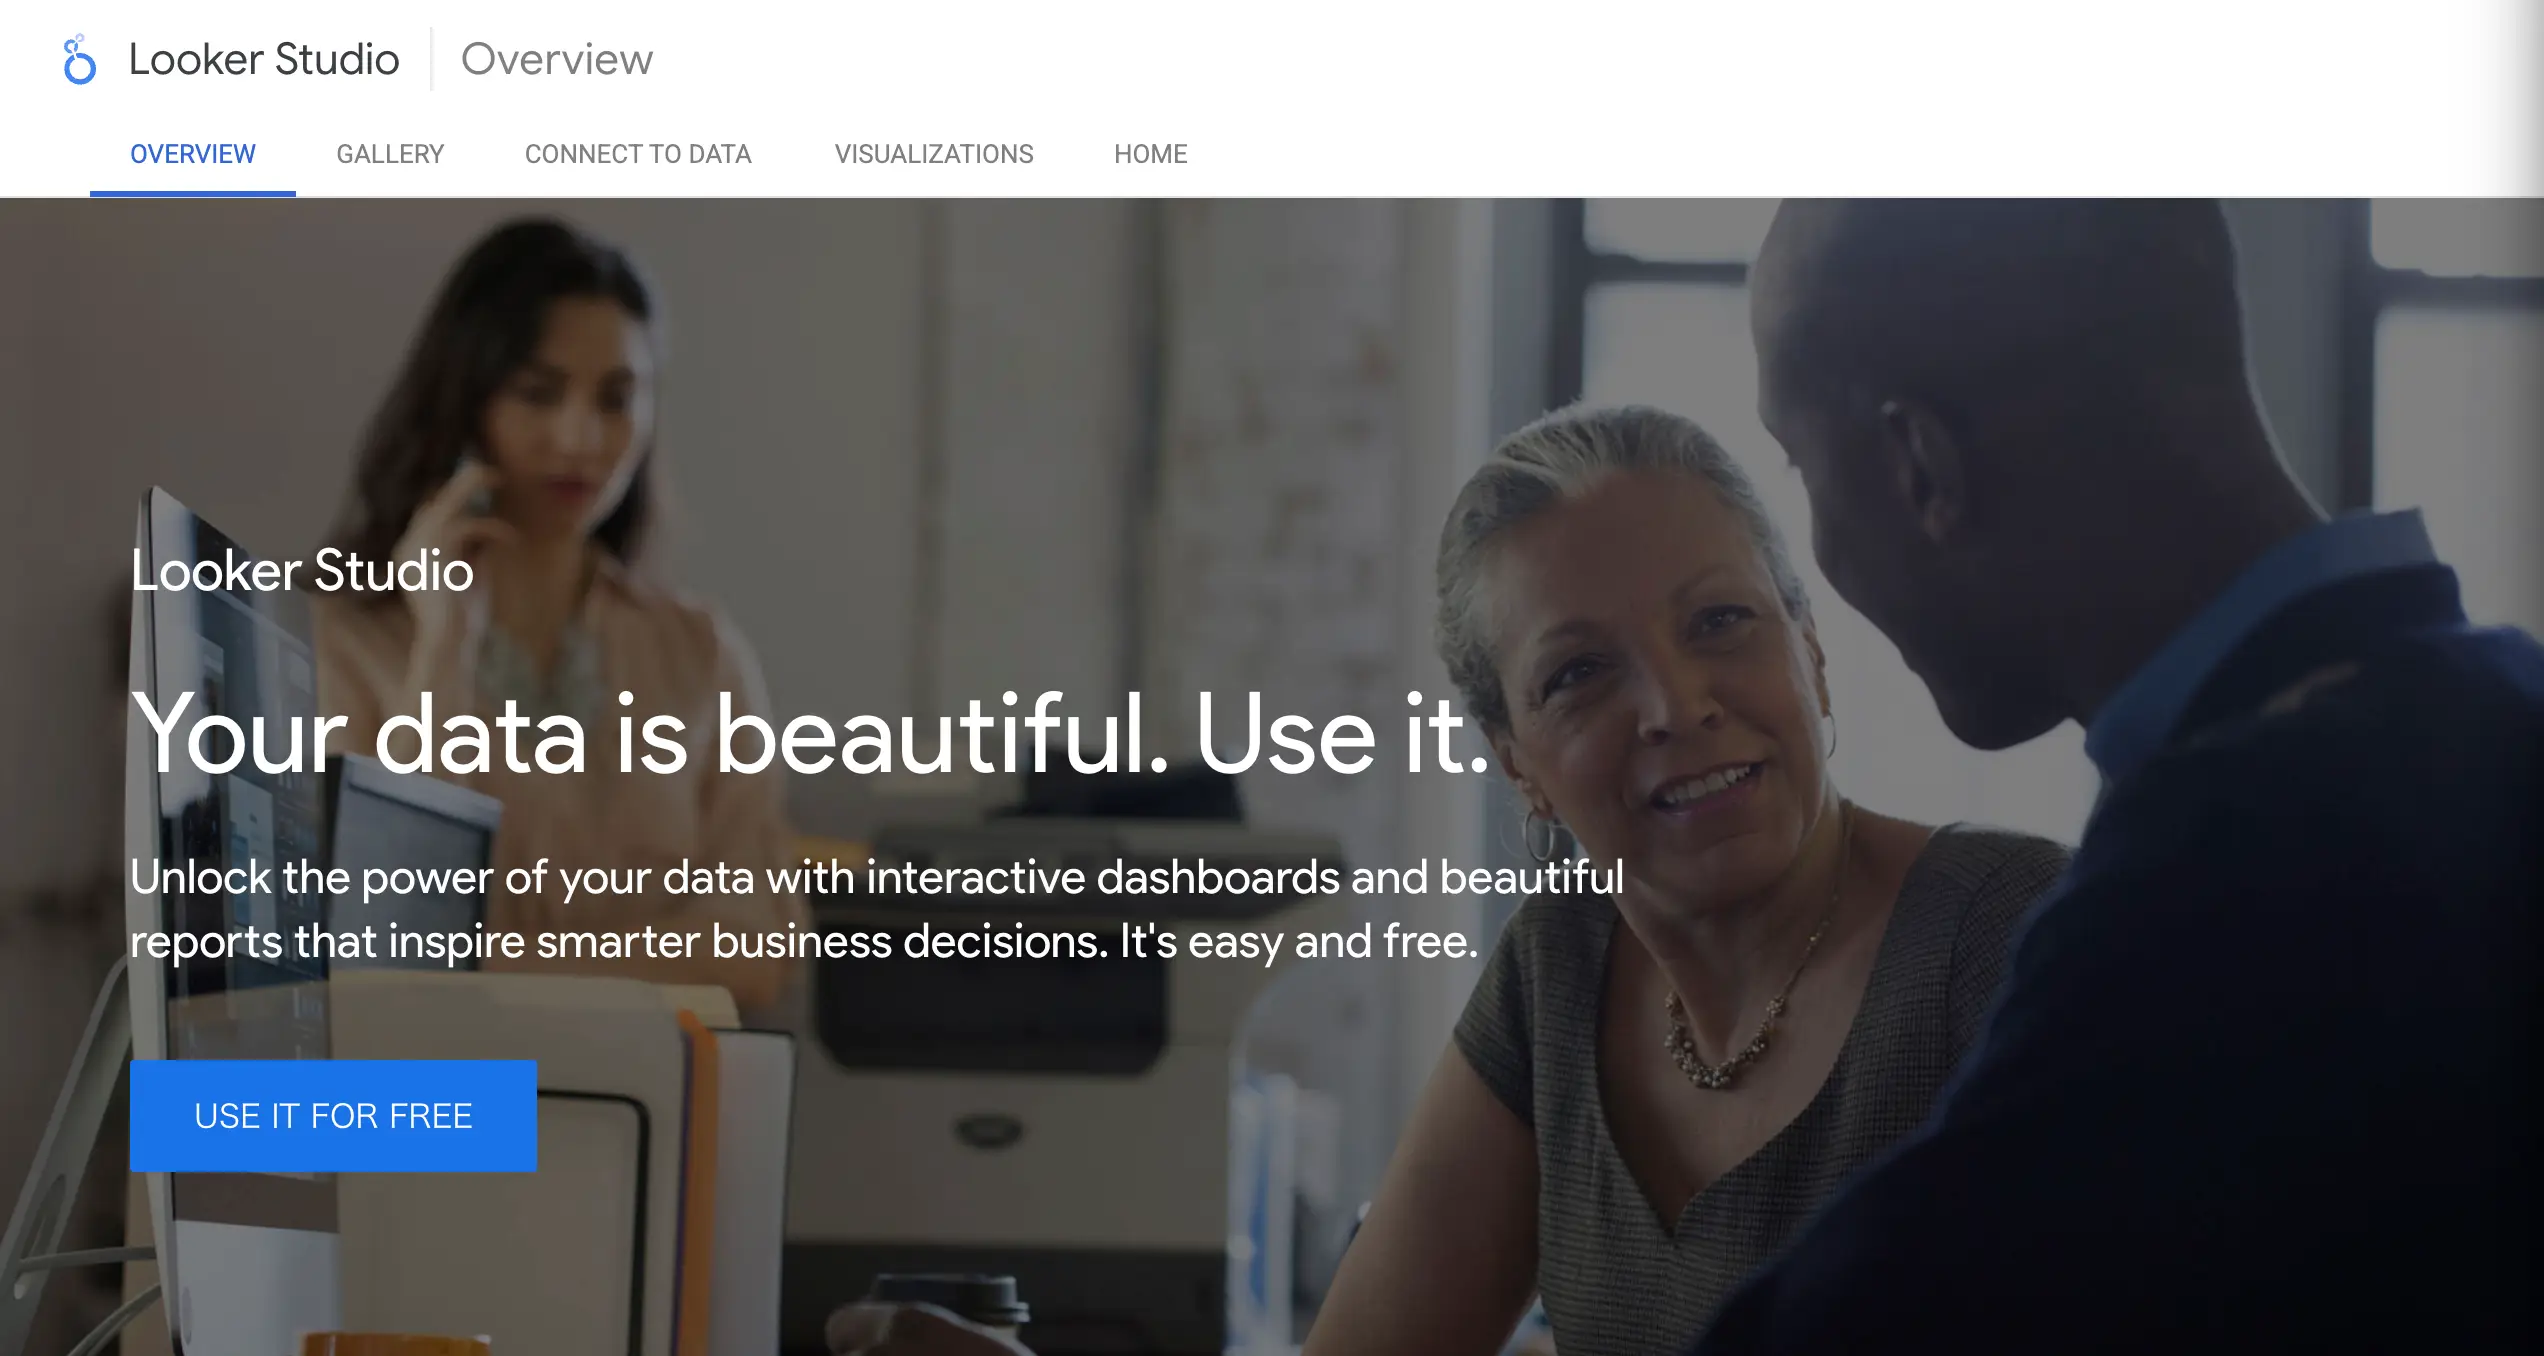This screenshot has height=1356, width=2544.
Task: Navigate to the HOME tab
Action: coord(1151,154)
